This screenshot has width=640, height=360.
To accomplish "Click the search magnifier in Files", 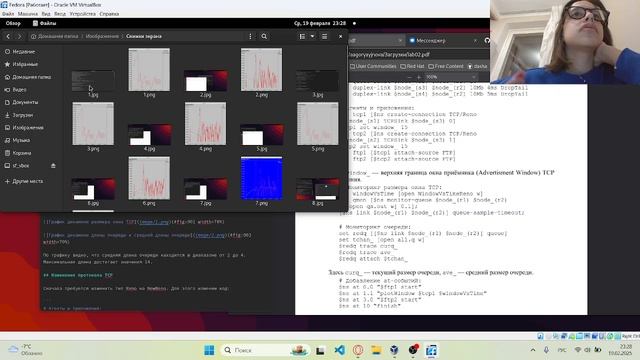I will coord(264,36).
